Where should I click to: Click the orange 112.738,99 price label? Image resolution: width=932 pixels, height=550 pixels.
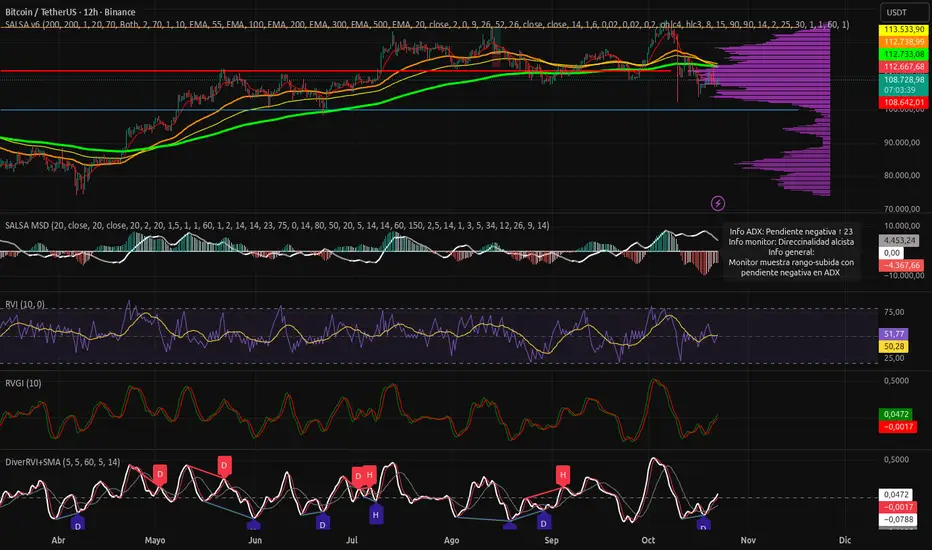pyautogui.click(x=903, y=42)
